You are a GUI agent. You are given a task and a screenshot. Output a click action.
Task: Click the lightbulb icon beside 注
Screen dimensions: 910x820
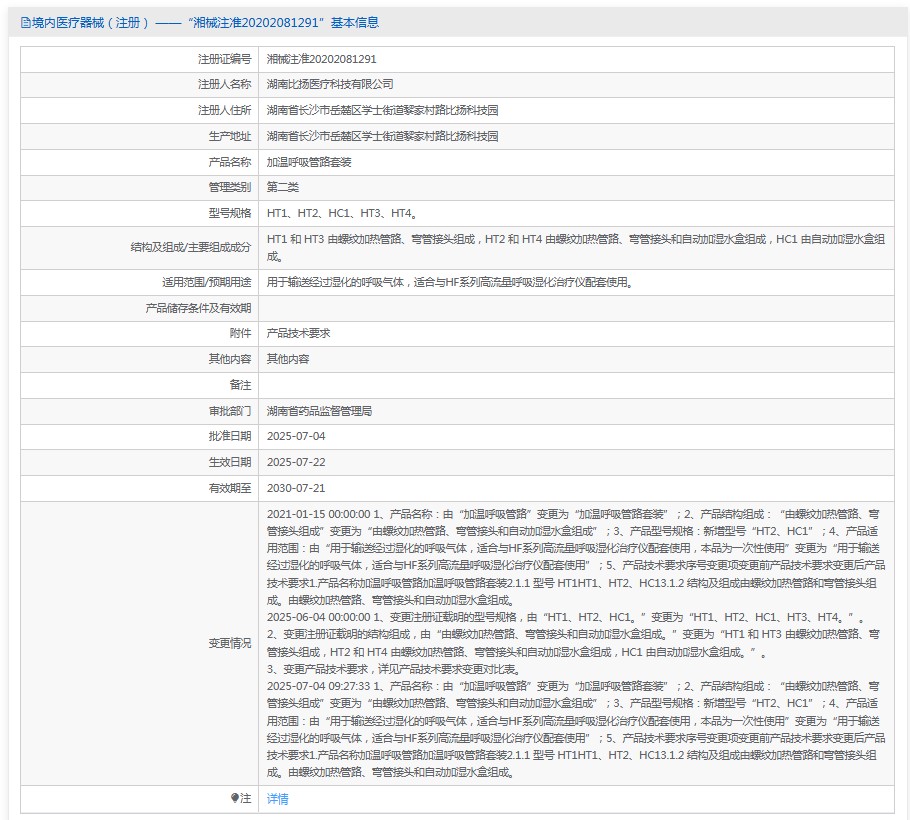click(x=234, y=799)
